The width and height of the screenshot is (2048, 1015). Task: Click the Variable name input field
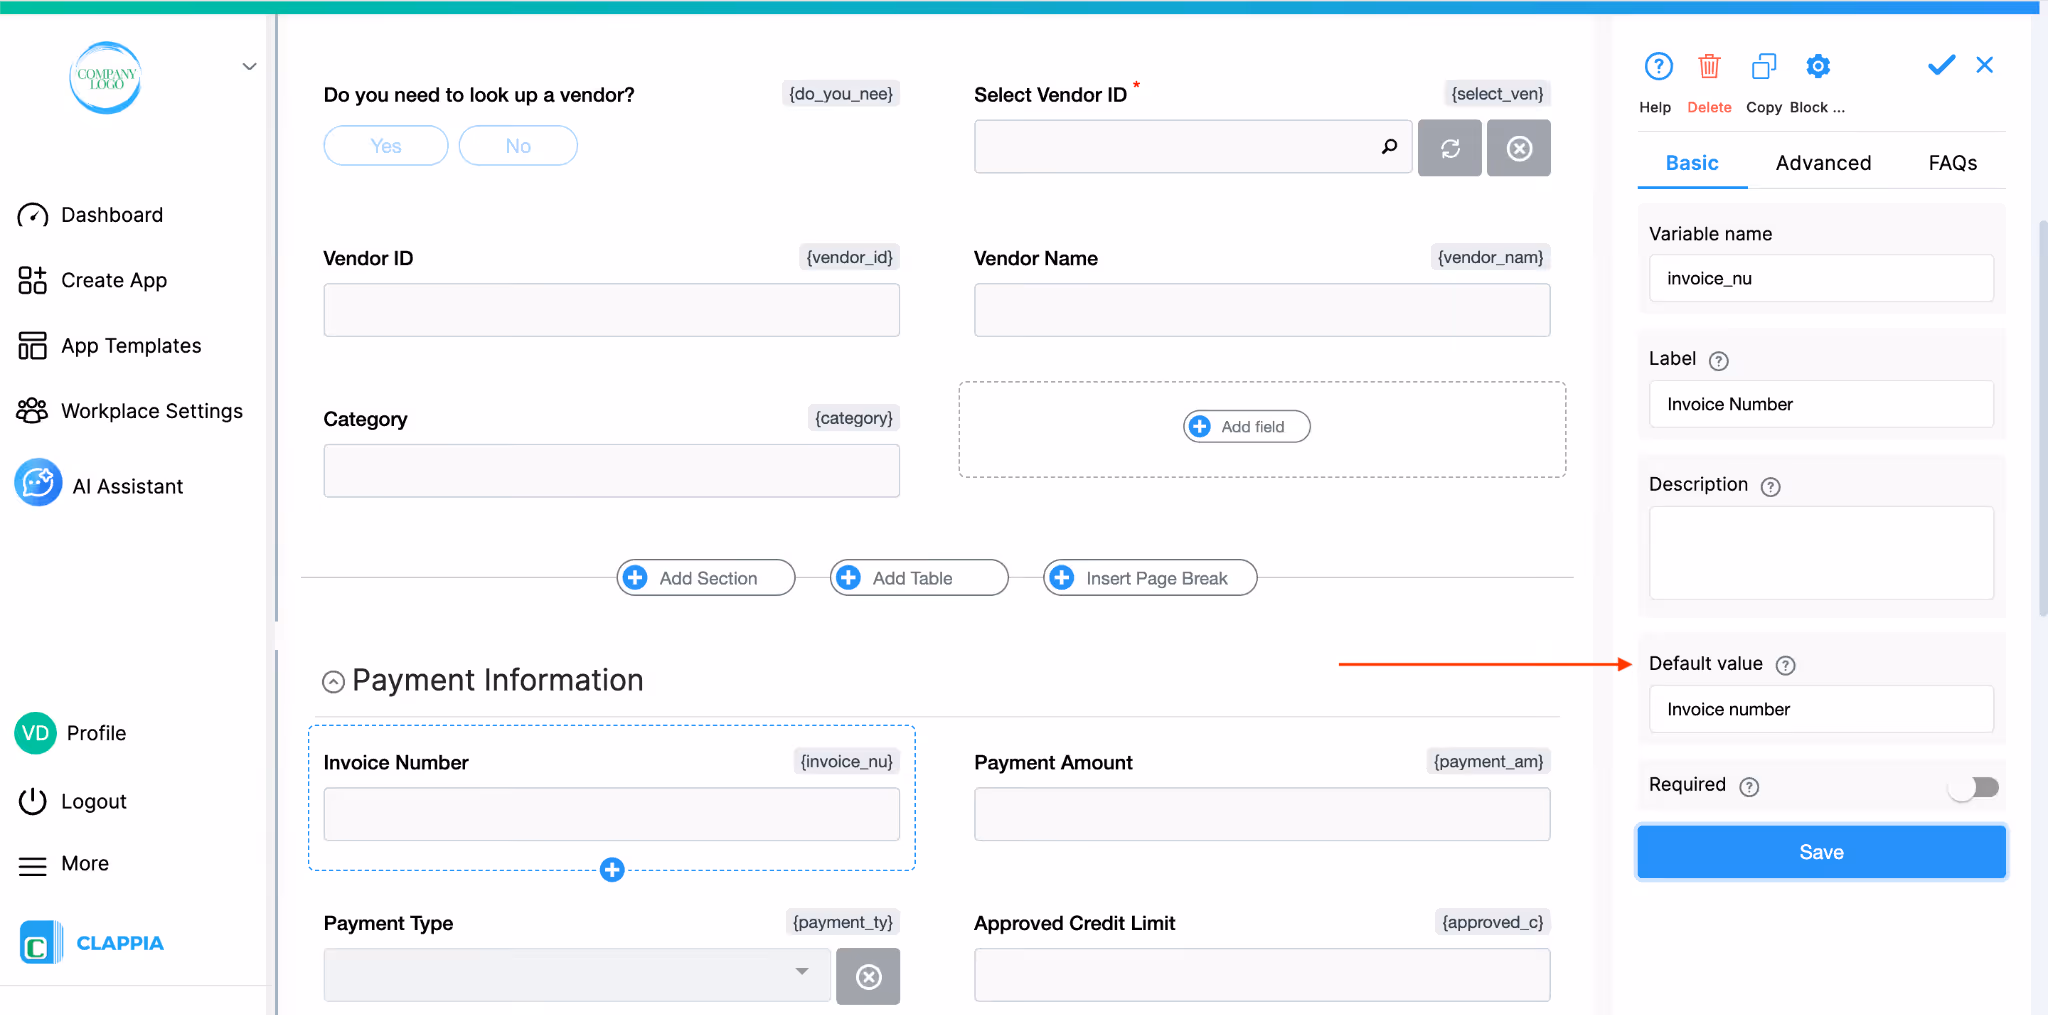[x=1821, y=278]
